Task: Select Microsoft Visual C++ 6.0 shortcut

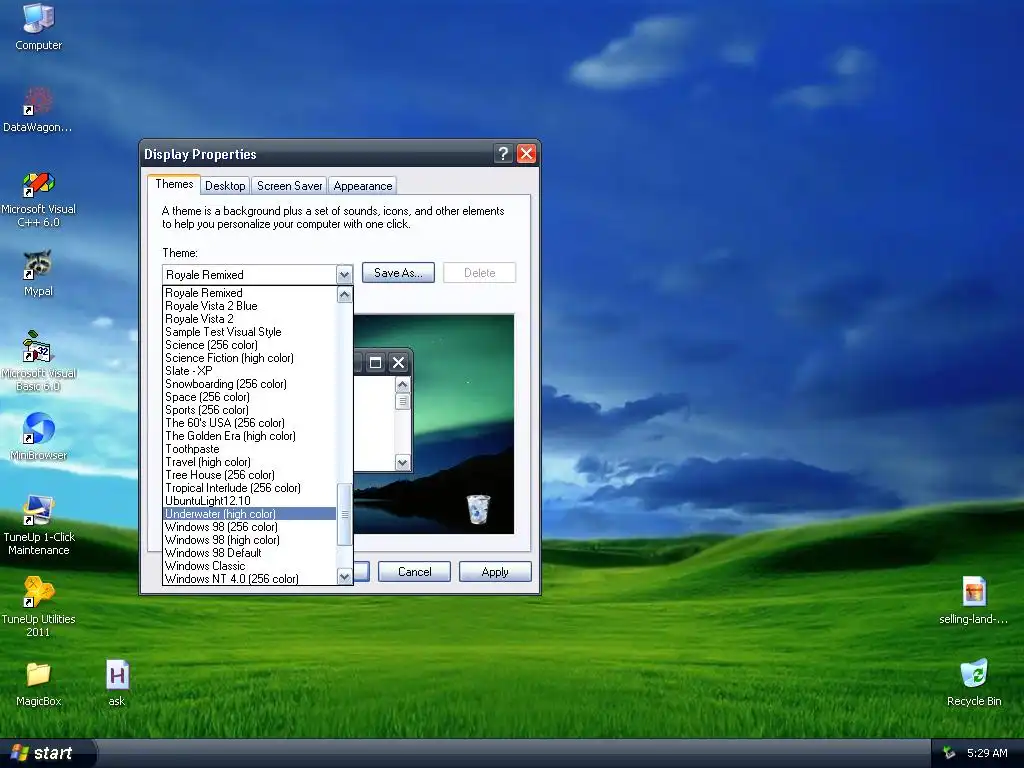Action: 39,199
